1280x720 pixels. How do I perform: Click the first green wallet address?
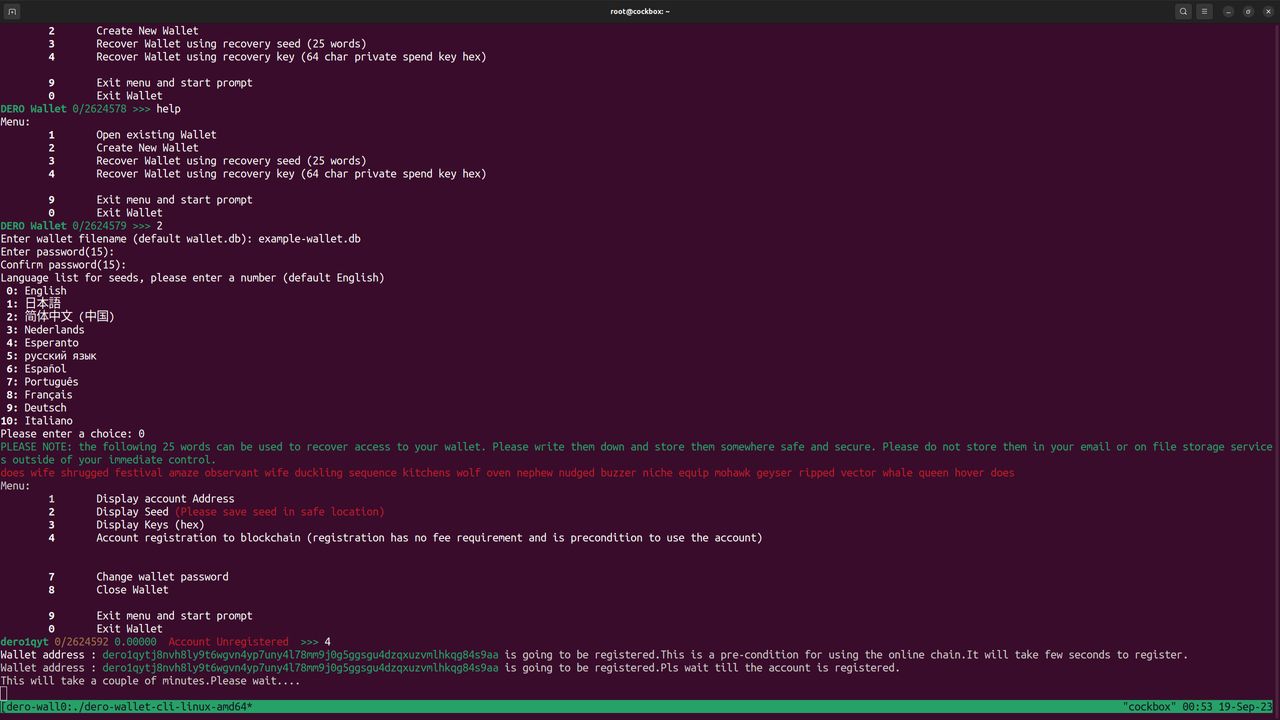[300, 654]
